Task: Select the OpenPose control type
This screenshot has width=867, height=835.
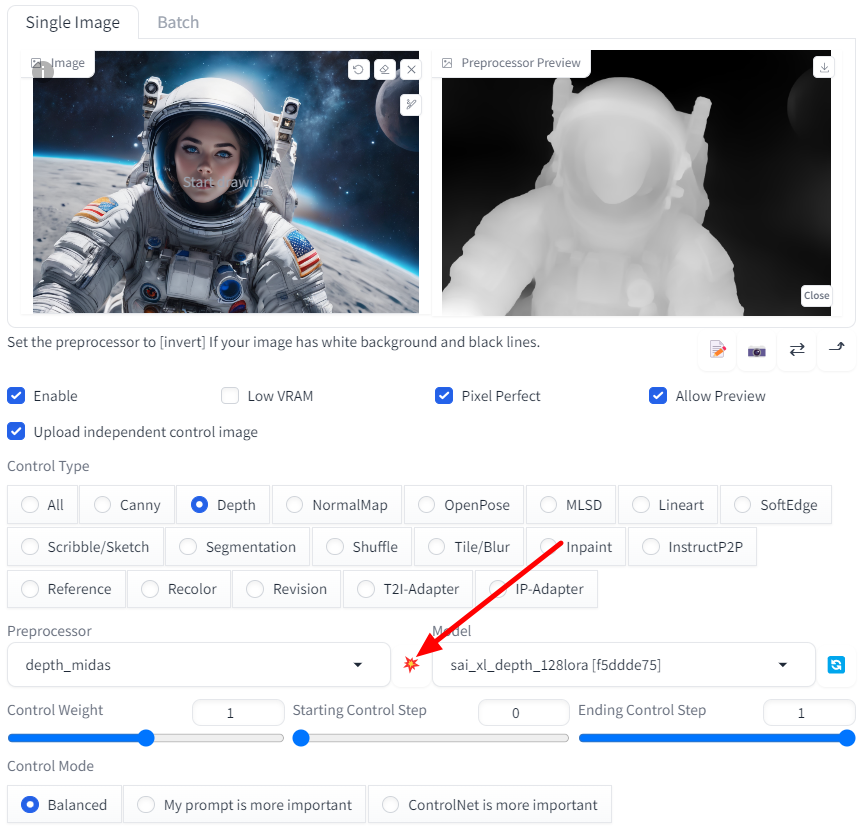Action: (x=464, y=504)
